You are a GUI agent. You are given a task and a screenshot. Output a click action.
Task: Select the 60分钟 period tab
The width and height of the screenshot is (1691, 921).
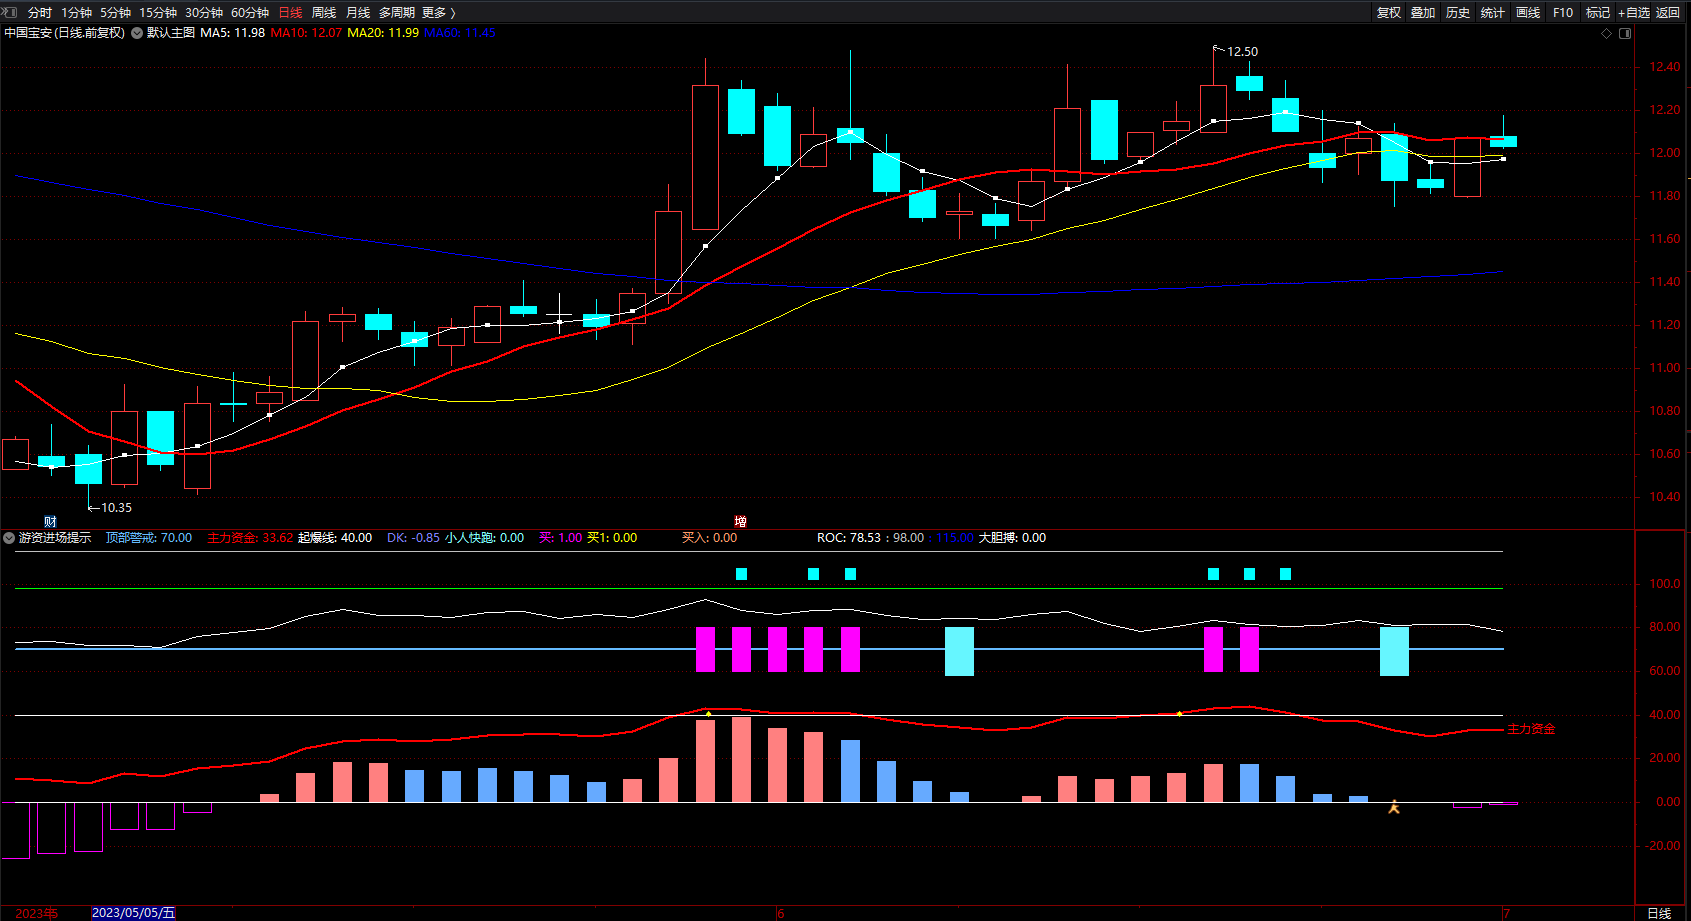click(x=250, y=13)
